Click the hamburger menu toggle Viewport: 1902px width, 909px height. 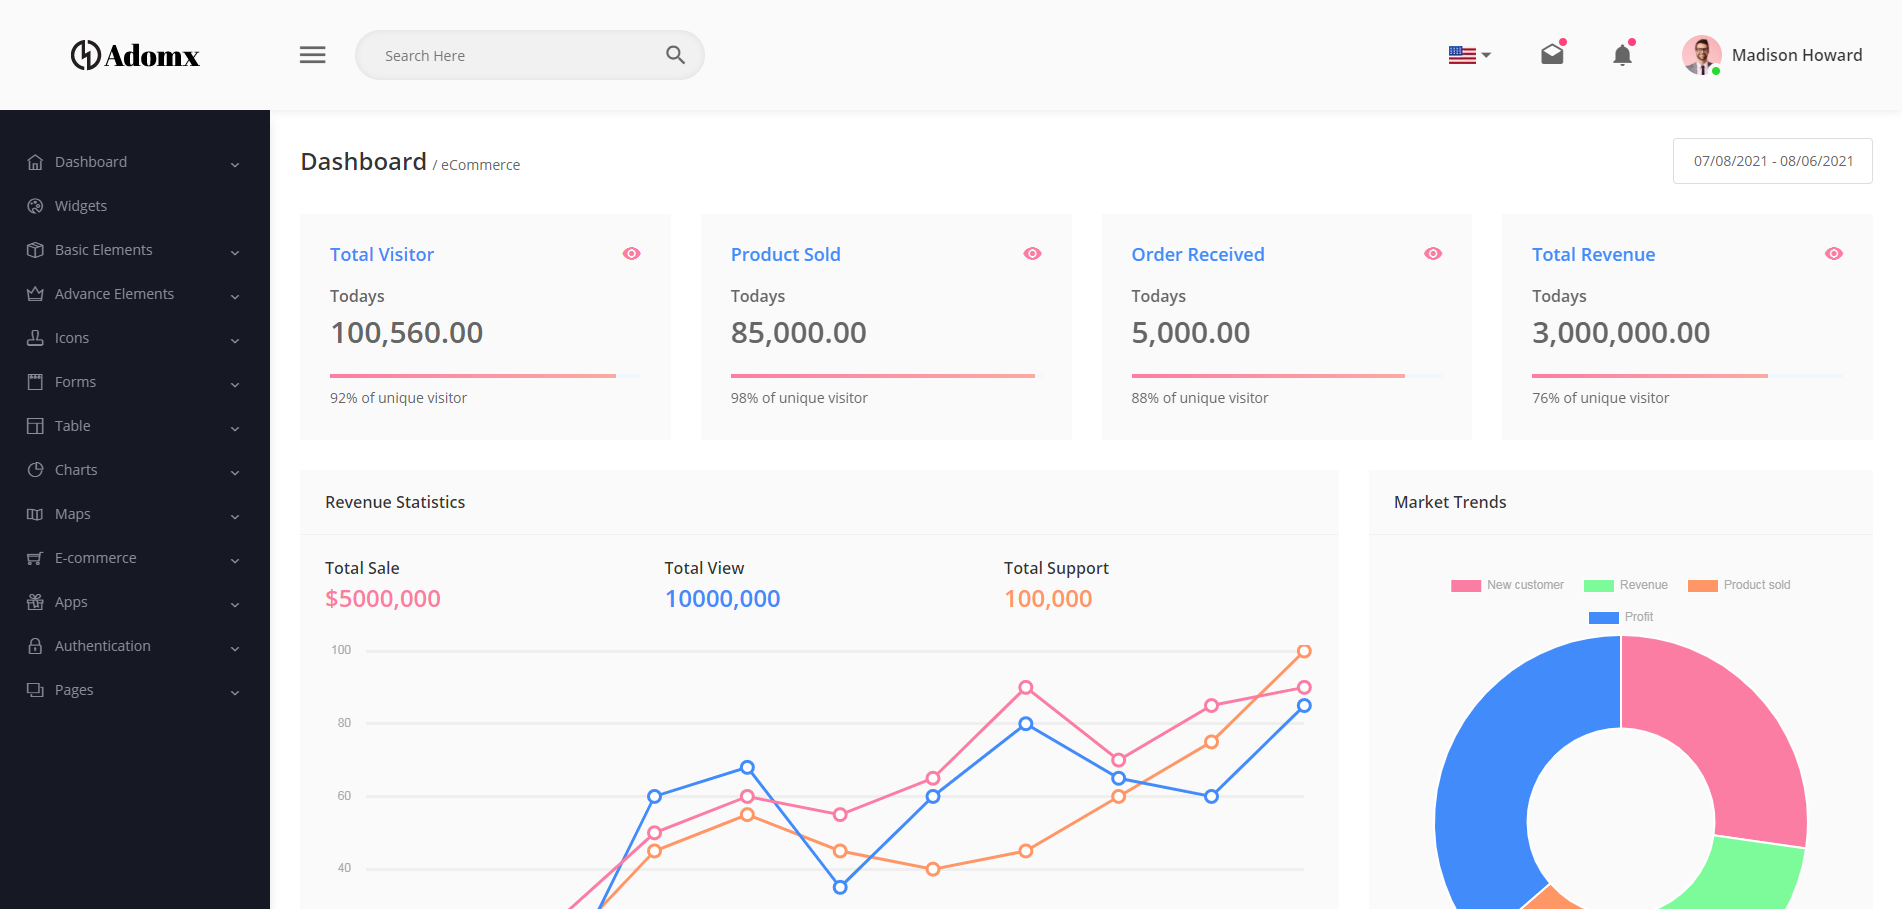(x=312, y=55)
